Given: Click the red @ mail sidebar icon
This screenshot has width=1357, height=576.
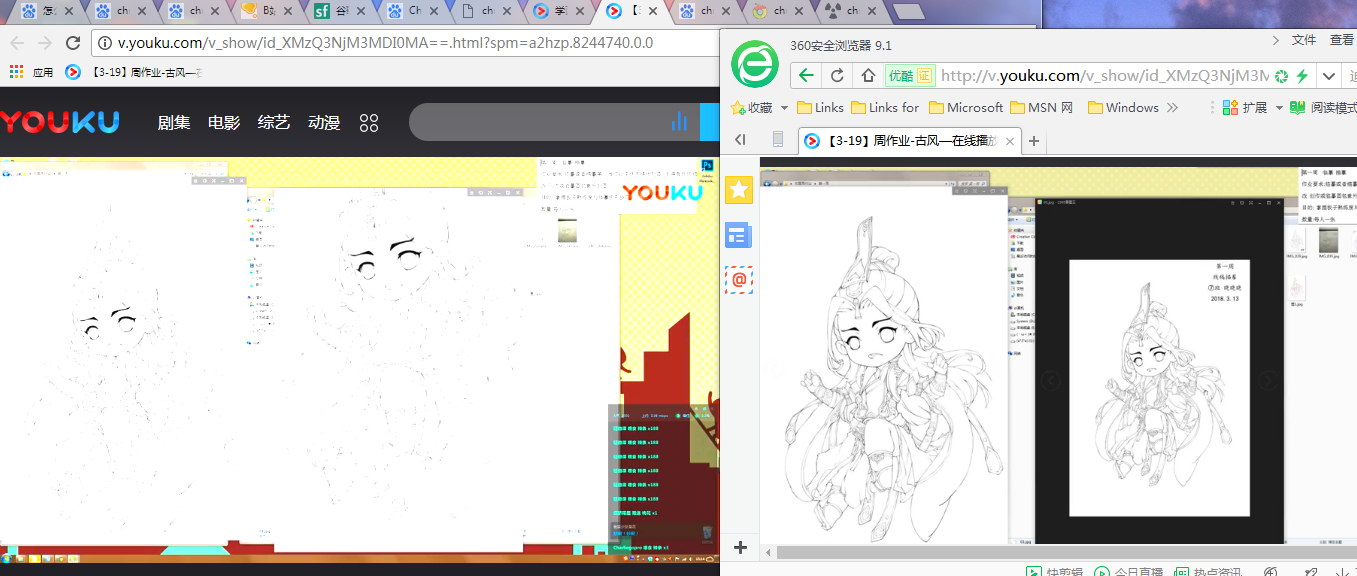Looking at the screenshot, I should pos(739,280).
